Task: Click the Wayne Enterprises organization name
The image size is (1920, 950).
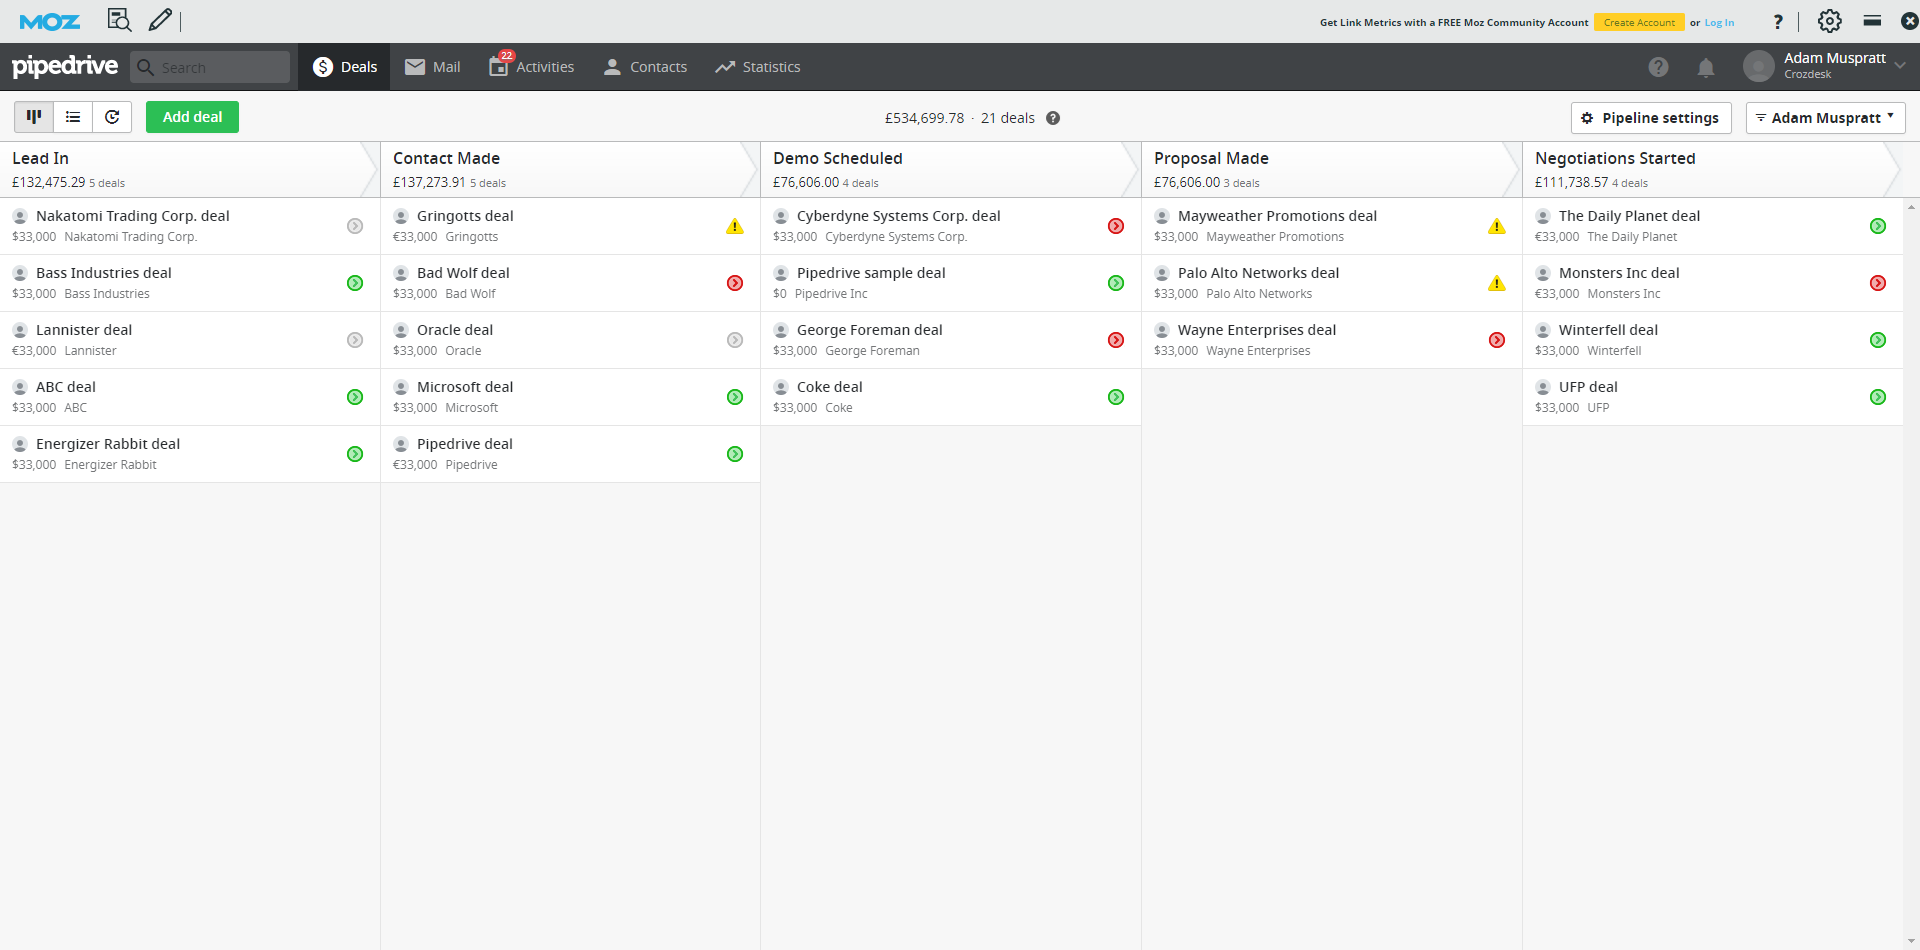Action: pos(1258,351)
